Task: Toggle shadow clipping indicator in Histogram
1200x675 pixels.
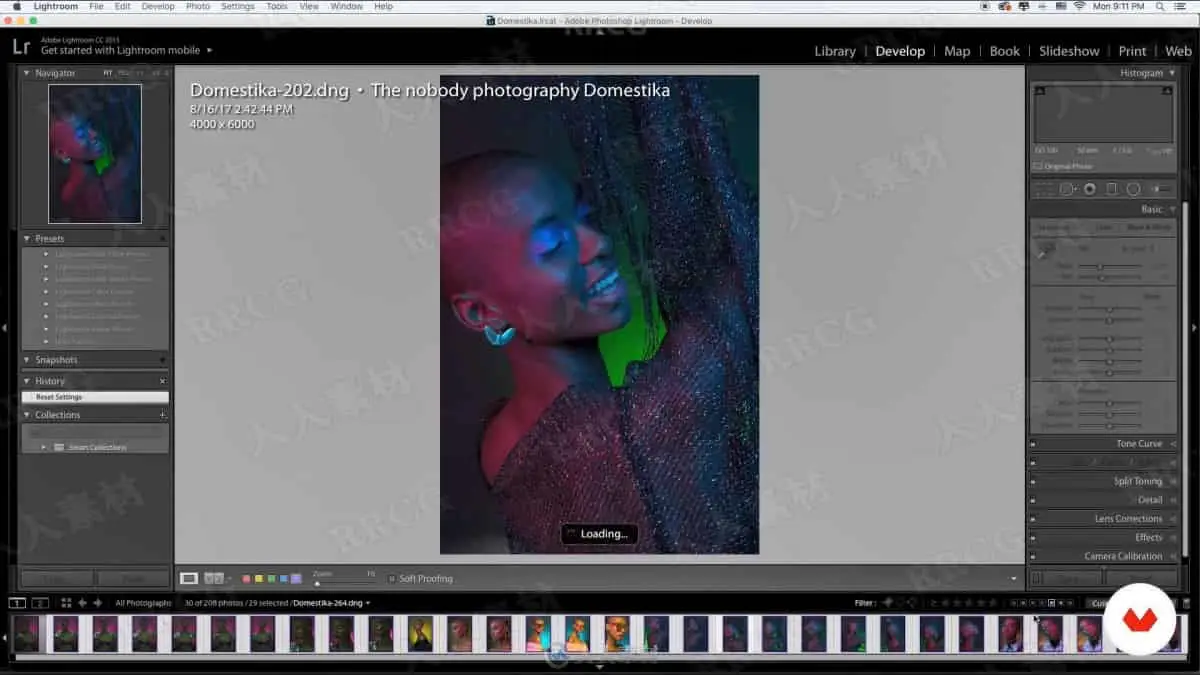Action: (1040, 90)
